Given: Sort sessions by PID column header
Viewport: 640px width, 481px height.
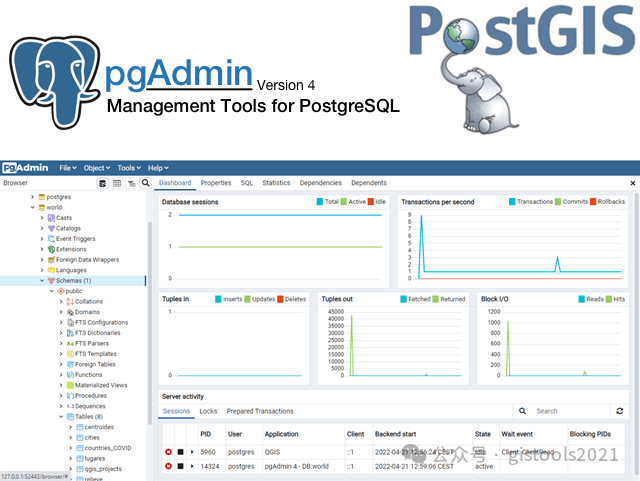Looking at the screenshot, I should [206, 434].
